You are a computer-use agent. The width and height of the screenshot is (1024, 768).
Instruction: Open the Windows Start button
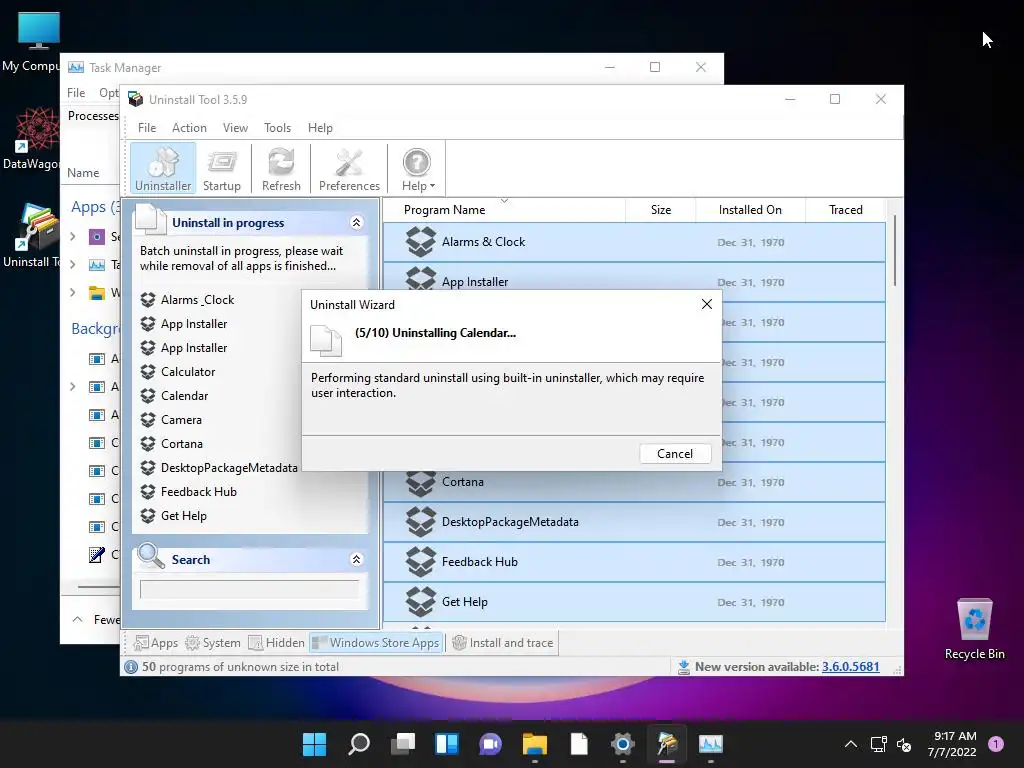tap(314, 744)
